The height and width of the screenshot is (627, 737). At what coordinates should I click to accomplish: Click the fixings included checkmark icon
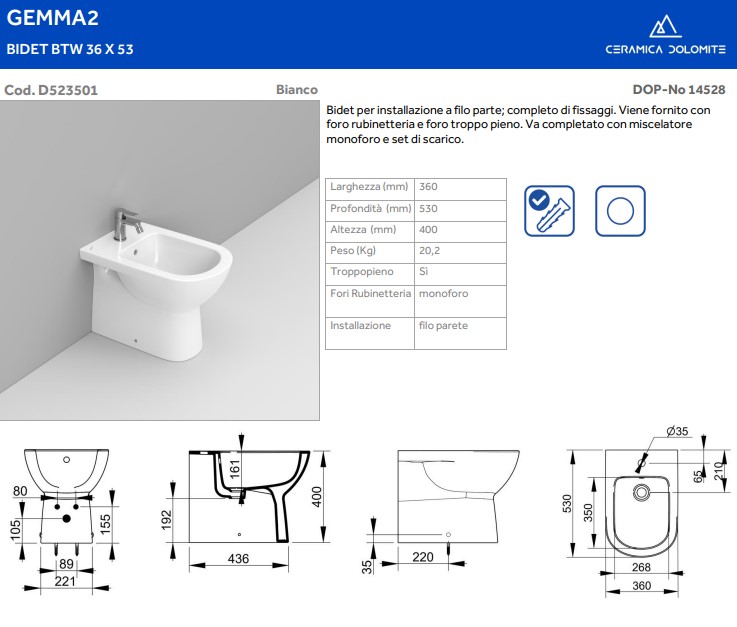coord(550,210)
